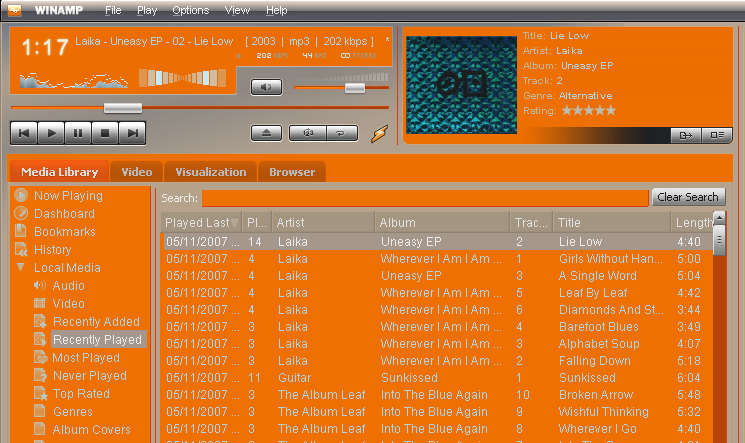Open the View menu
This screenshot has height=443, width=745.
click(x=237, y=10)
